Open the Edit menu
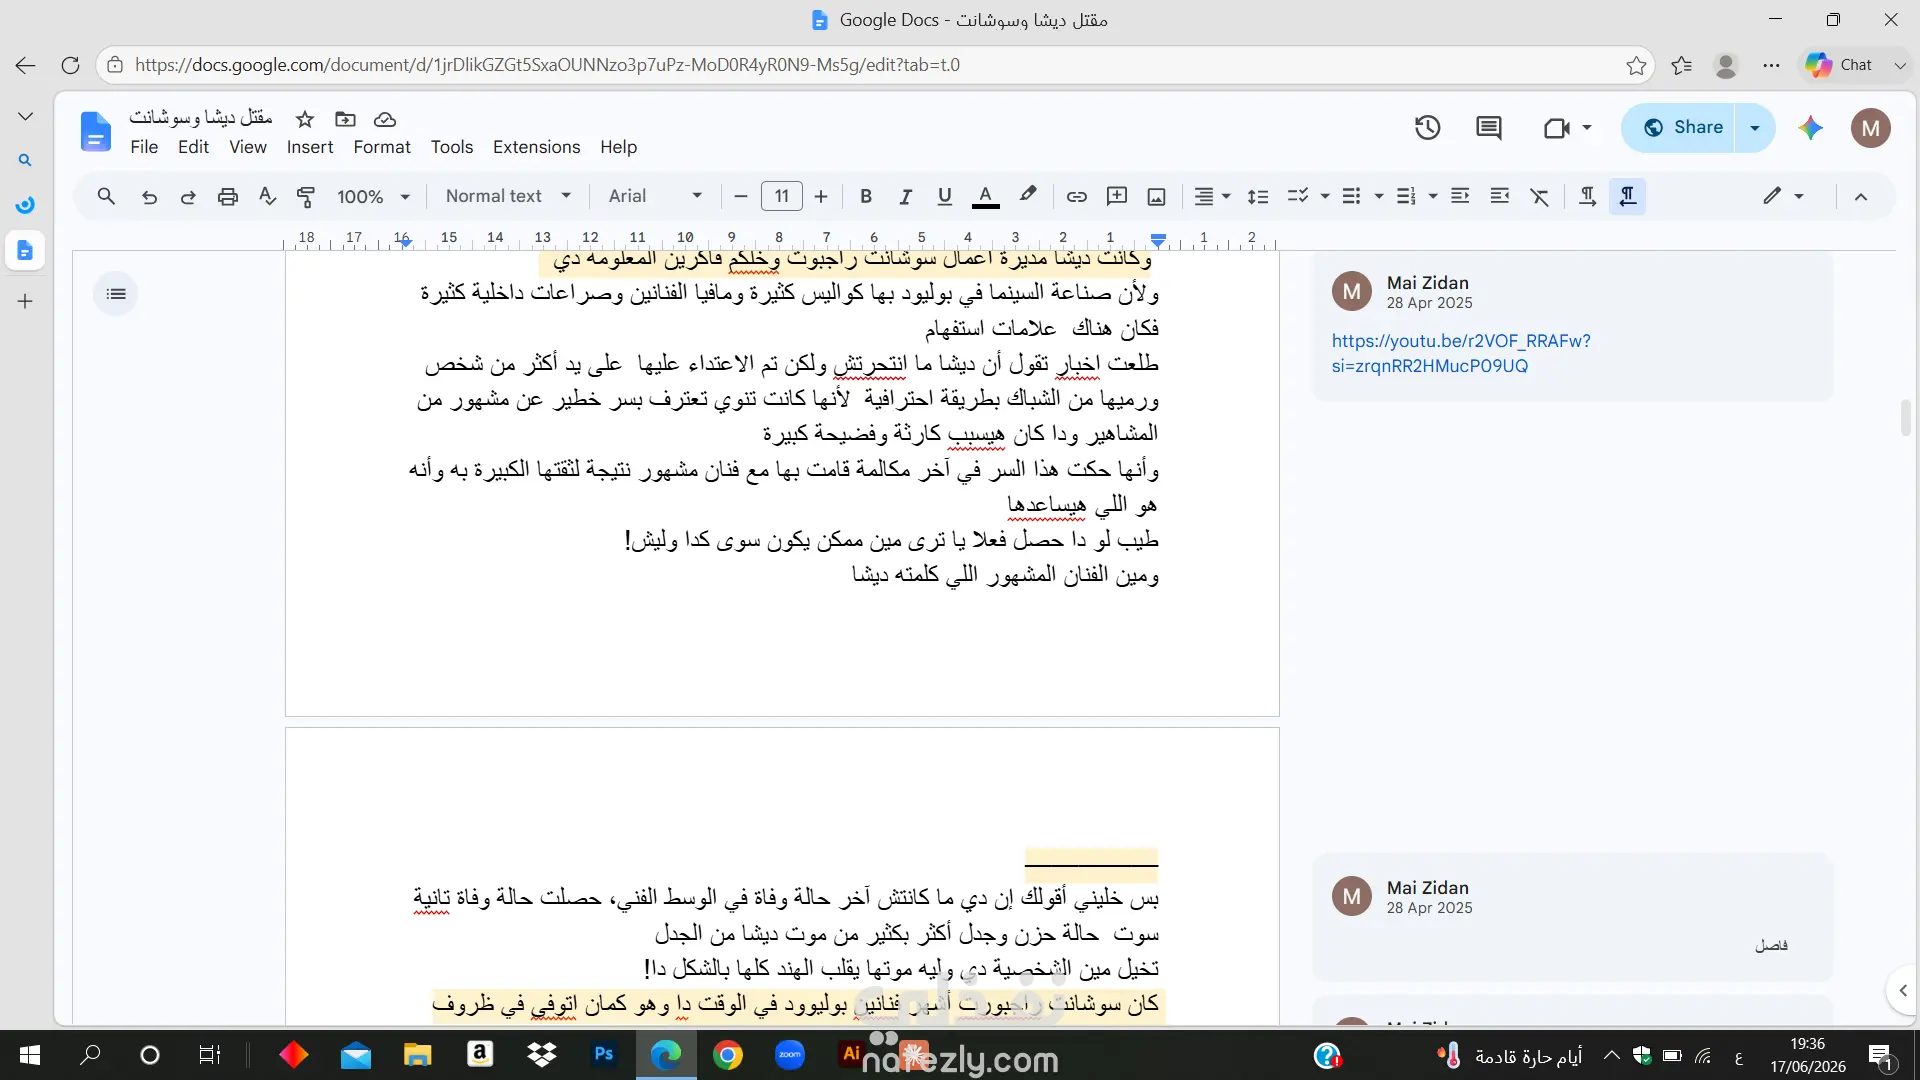This screenshot has width=1920, height=1080. pyautogui.click(x=193, y=147)
